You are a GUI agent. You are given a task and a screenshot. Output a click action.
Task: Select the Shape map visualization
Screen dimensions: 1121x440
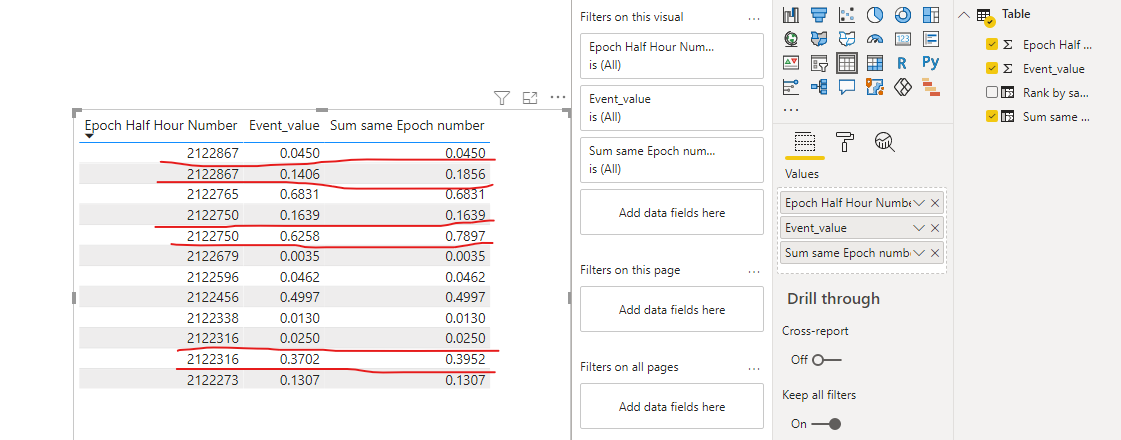846,39
